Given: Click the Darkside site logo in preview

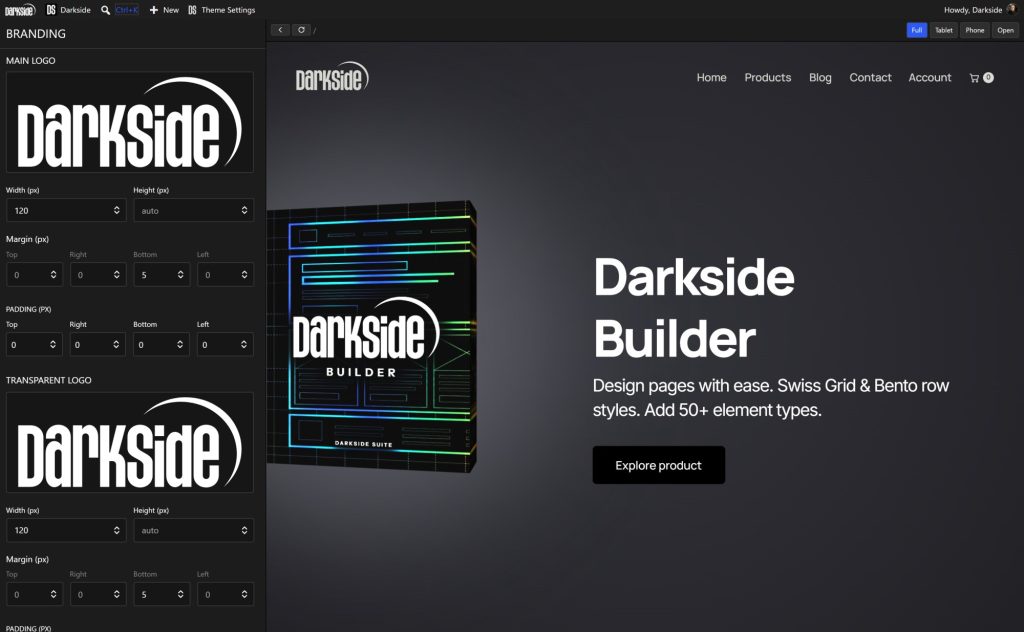Looking at the screenshot, I should coord(332,76).
